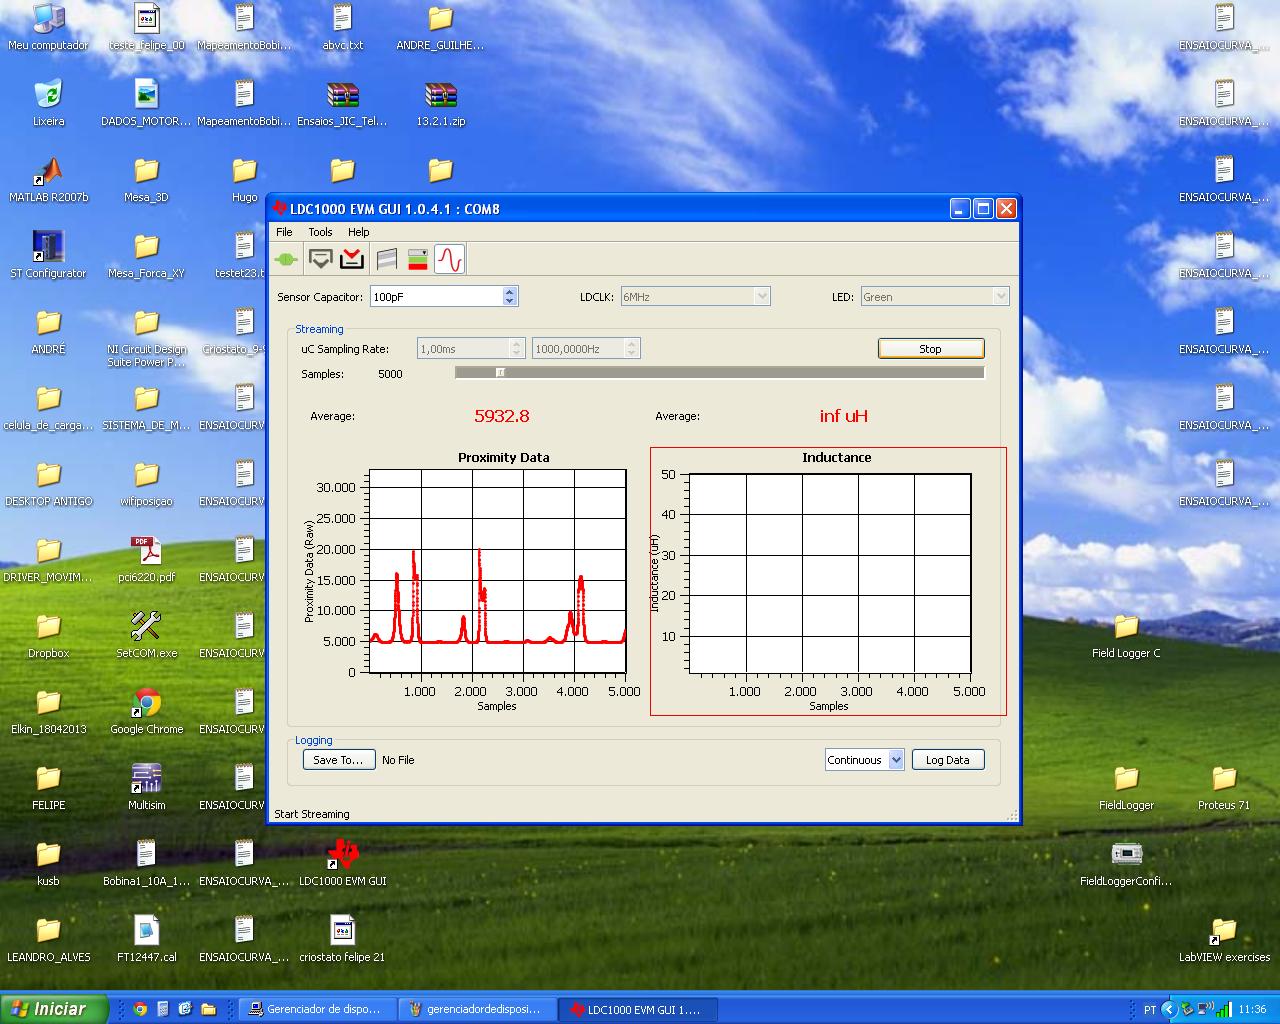The height and width of the screenshot is (1024, 1280).
Task: Select the Dropbox folder on desktop
Action: click(x=48, y=637)
